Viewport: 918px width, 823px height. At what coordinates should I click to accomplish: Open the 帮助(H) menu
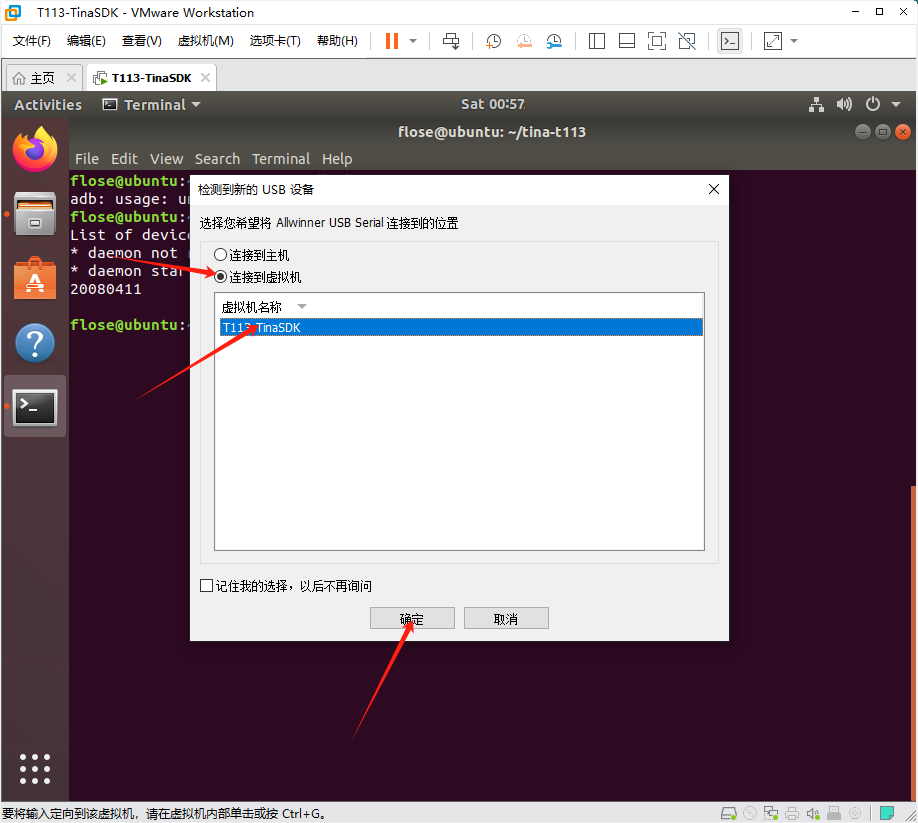337,41
